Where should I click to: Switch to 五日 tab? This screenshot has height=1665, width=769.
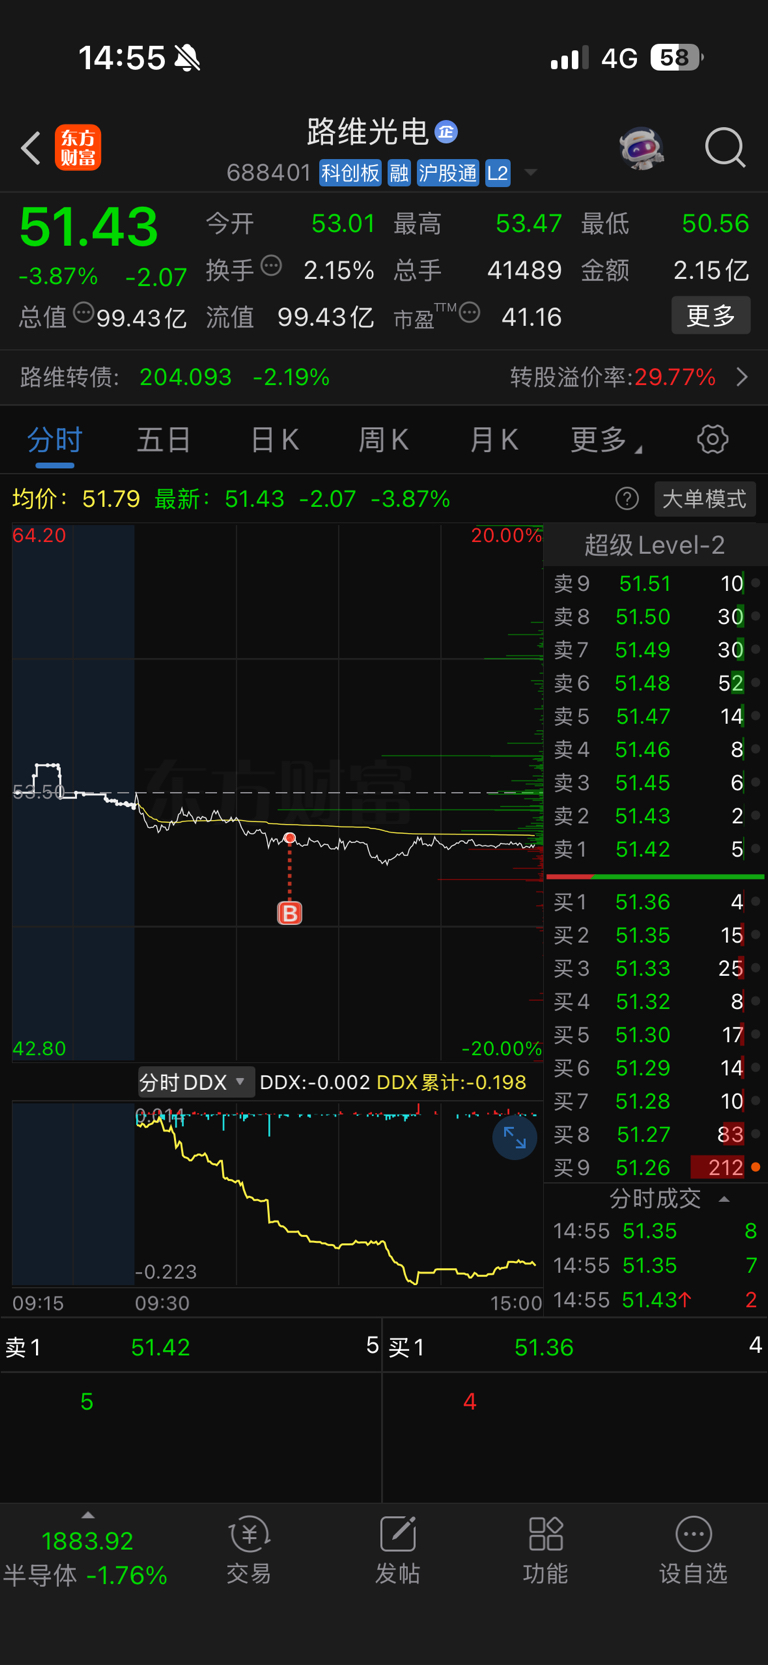[x=164, y=439]
